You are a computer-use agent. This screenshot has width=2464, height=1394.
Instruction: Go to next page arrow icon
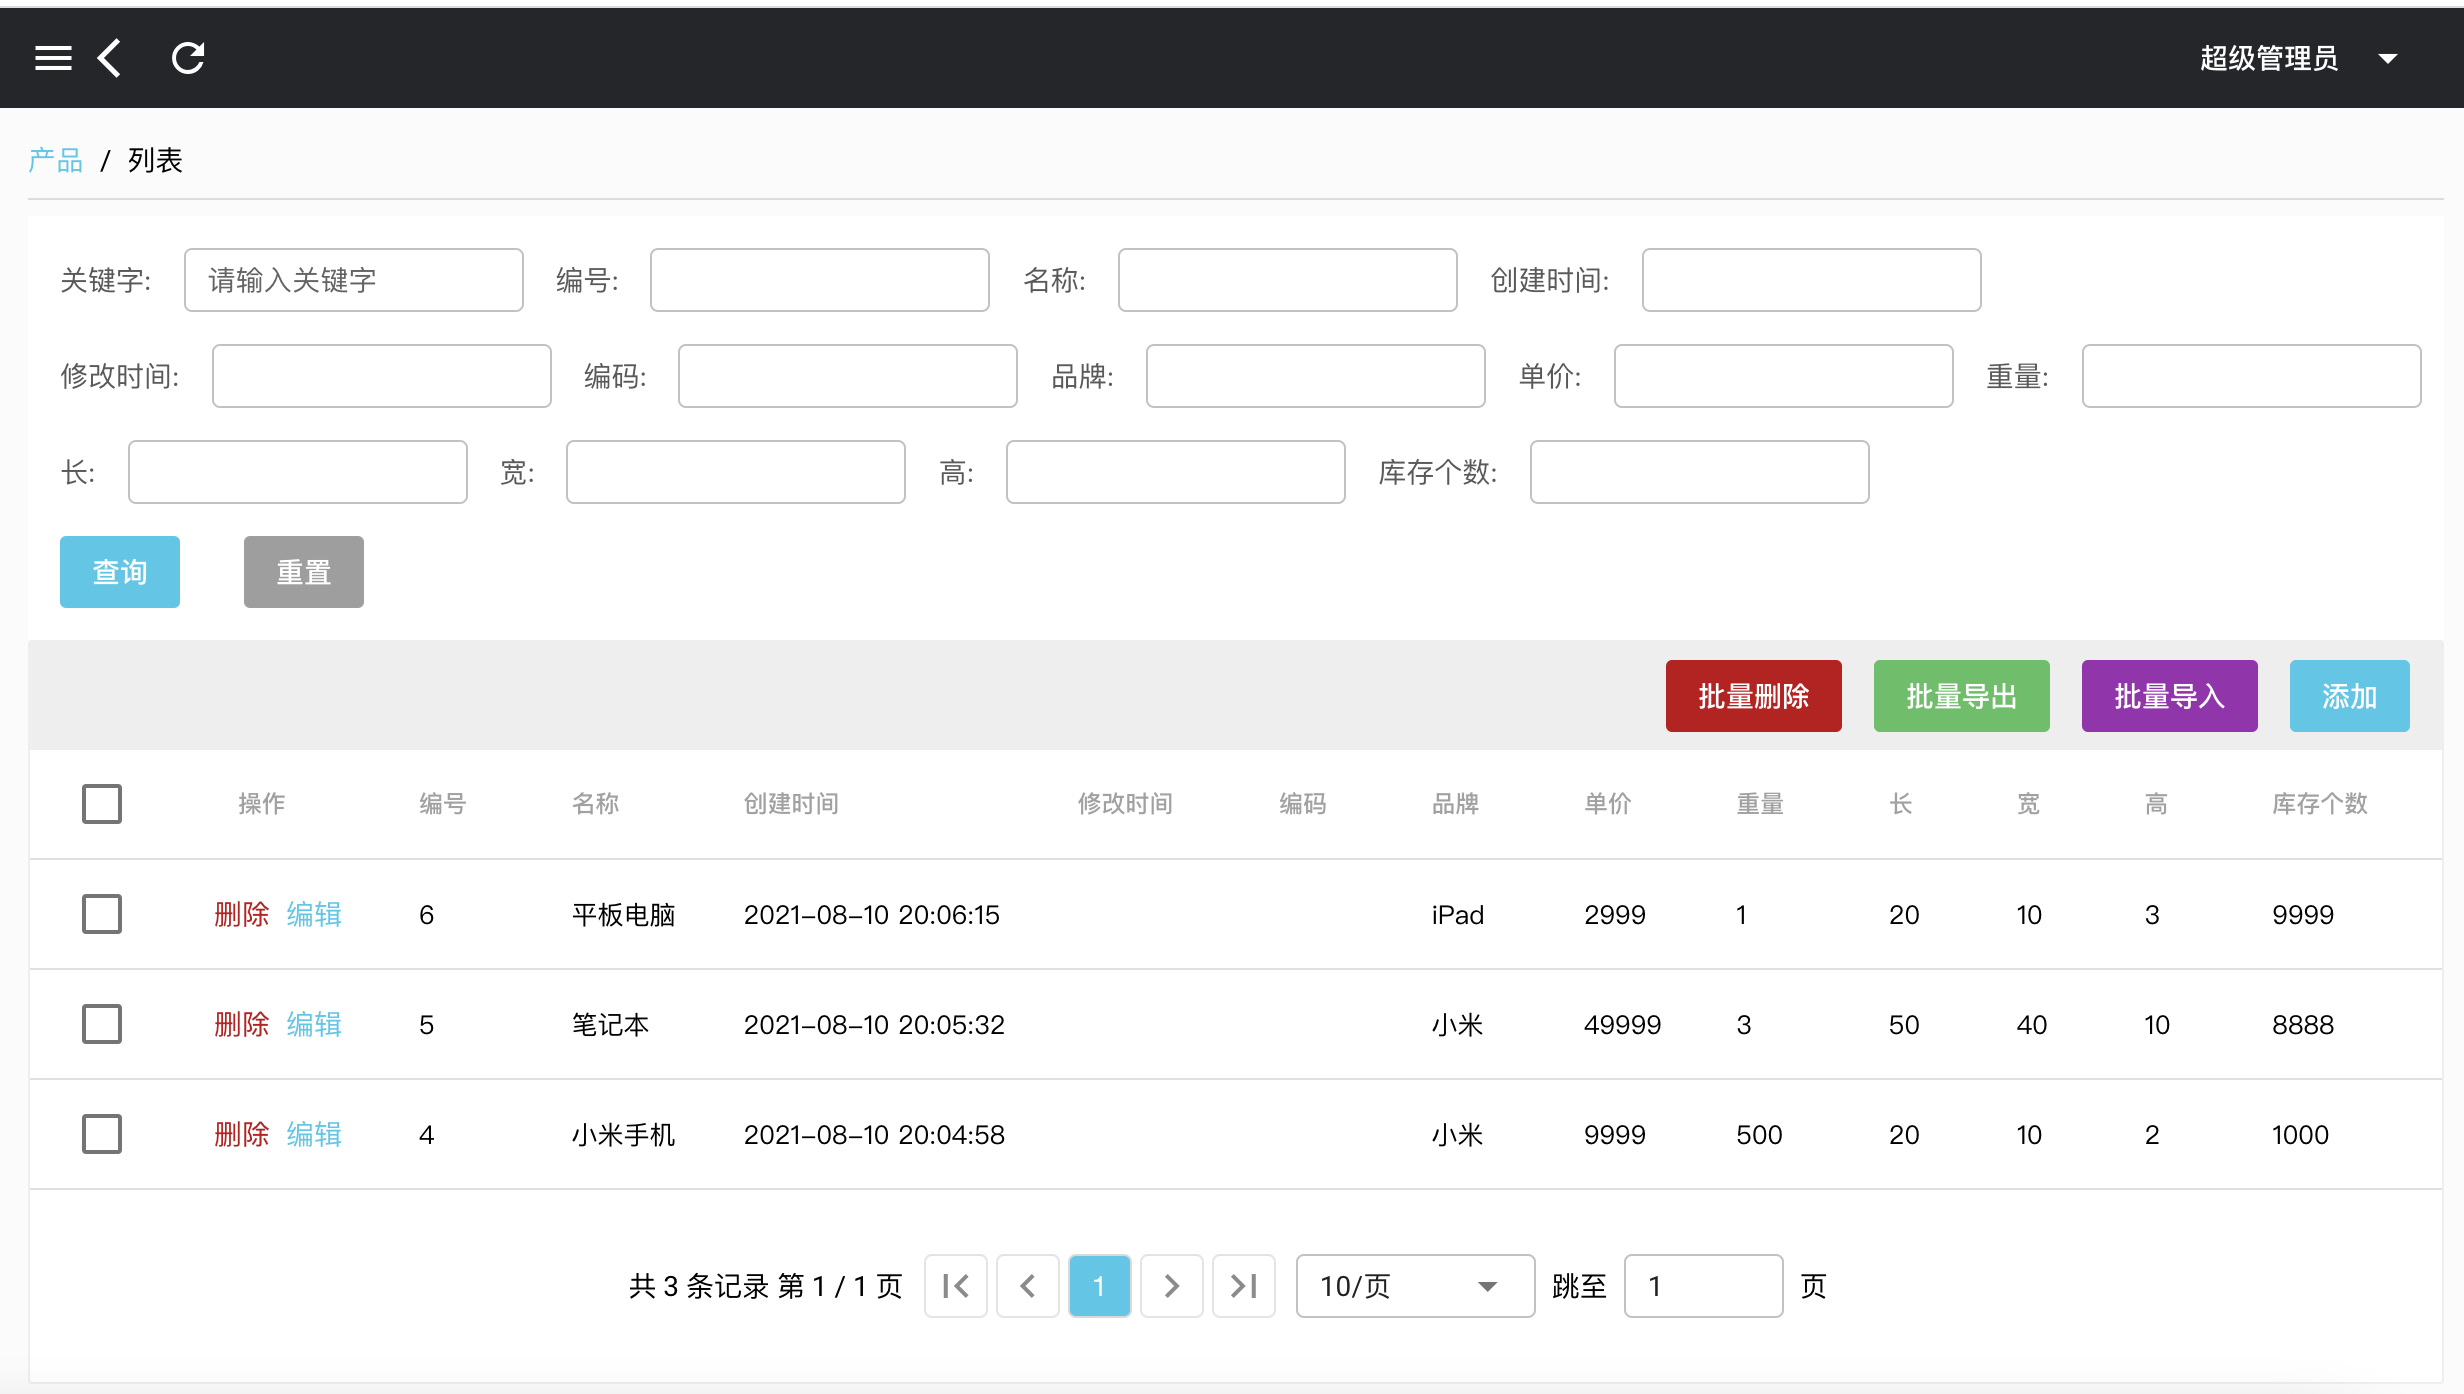(x=1171, y=1286)
